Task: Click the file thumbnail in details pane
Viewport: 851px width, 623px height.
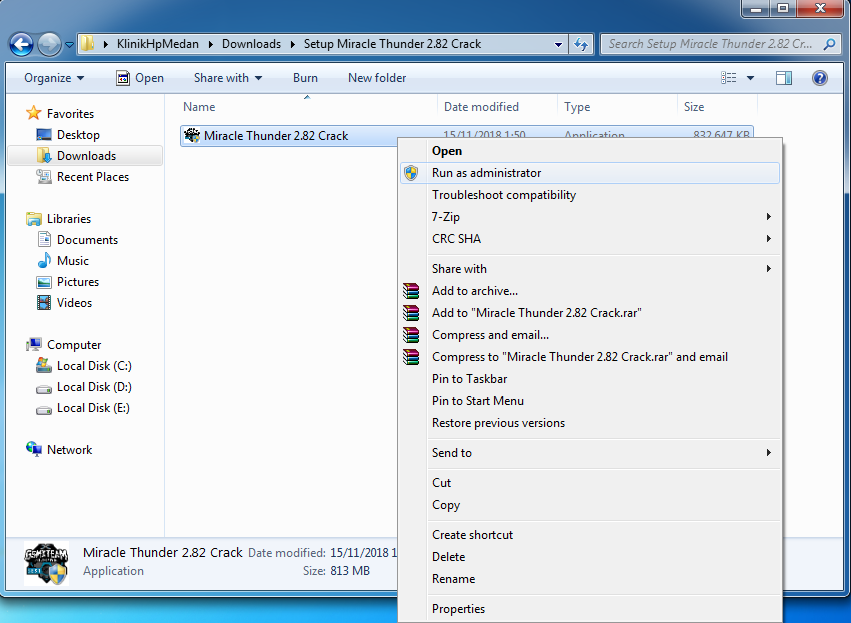Action: (47, 563)
